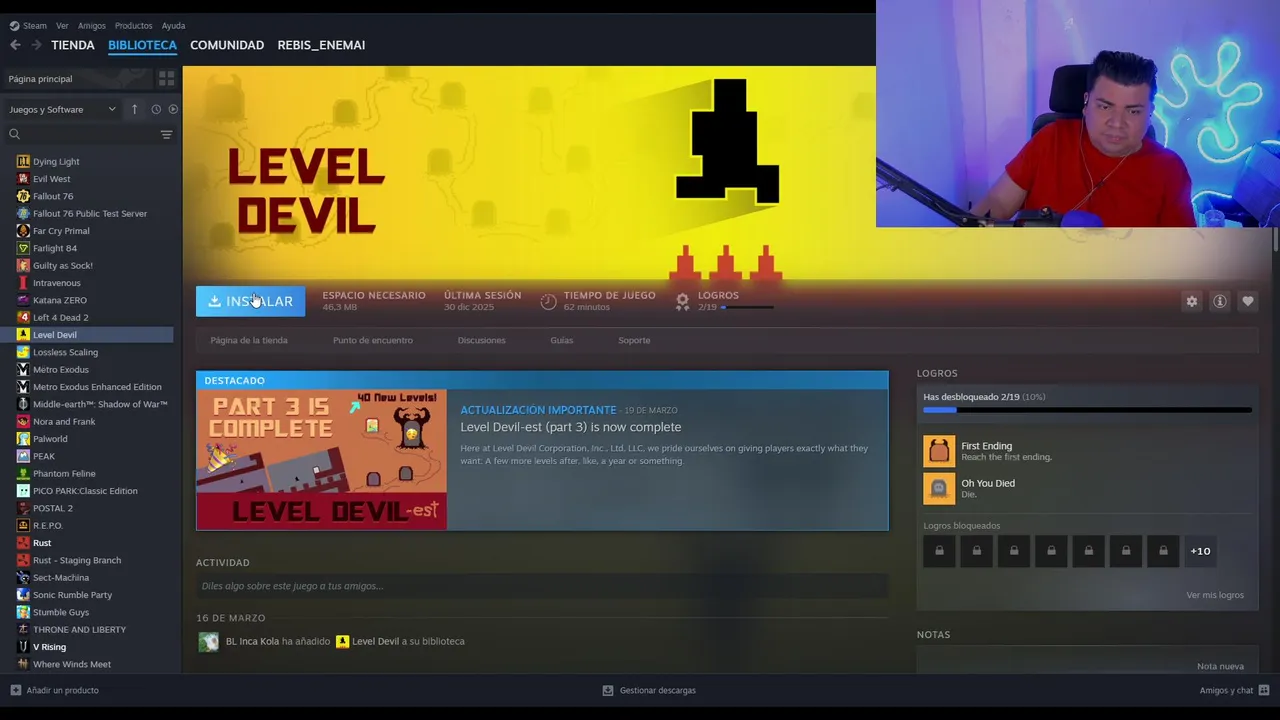Click Gestionar descargas

(649, 690)
